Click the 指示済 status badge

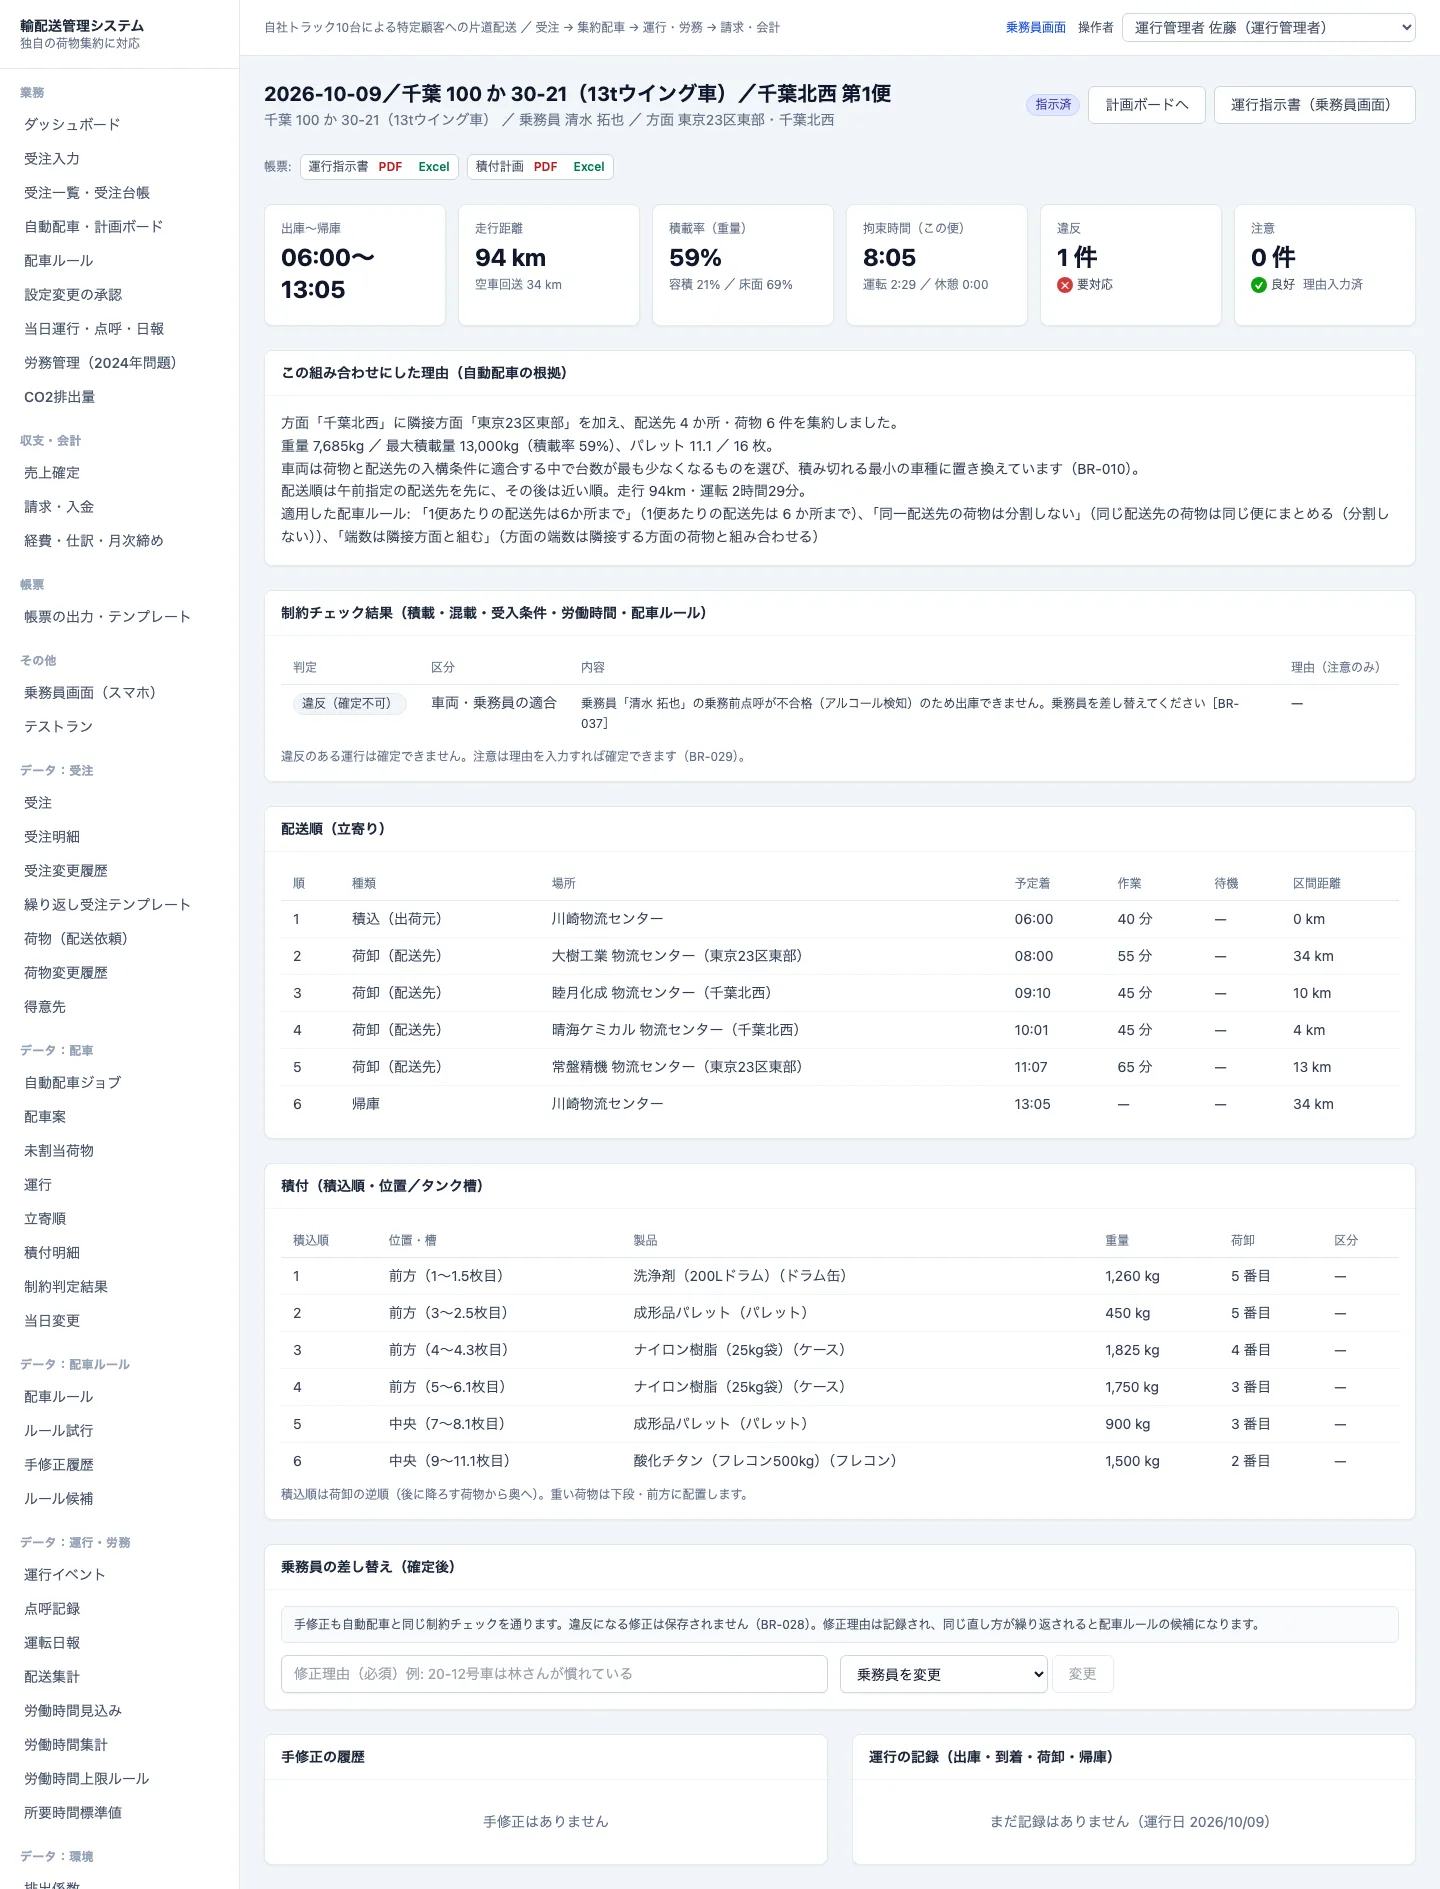pos(1053,105)
